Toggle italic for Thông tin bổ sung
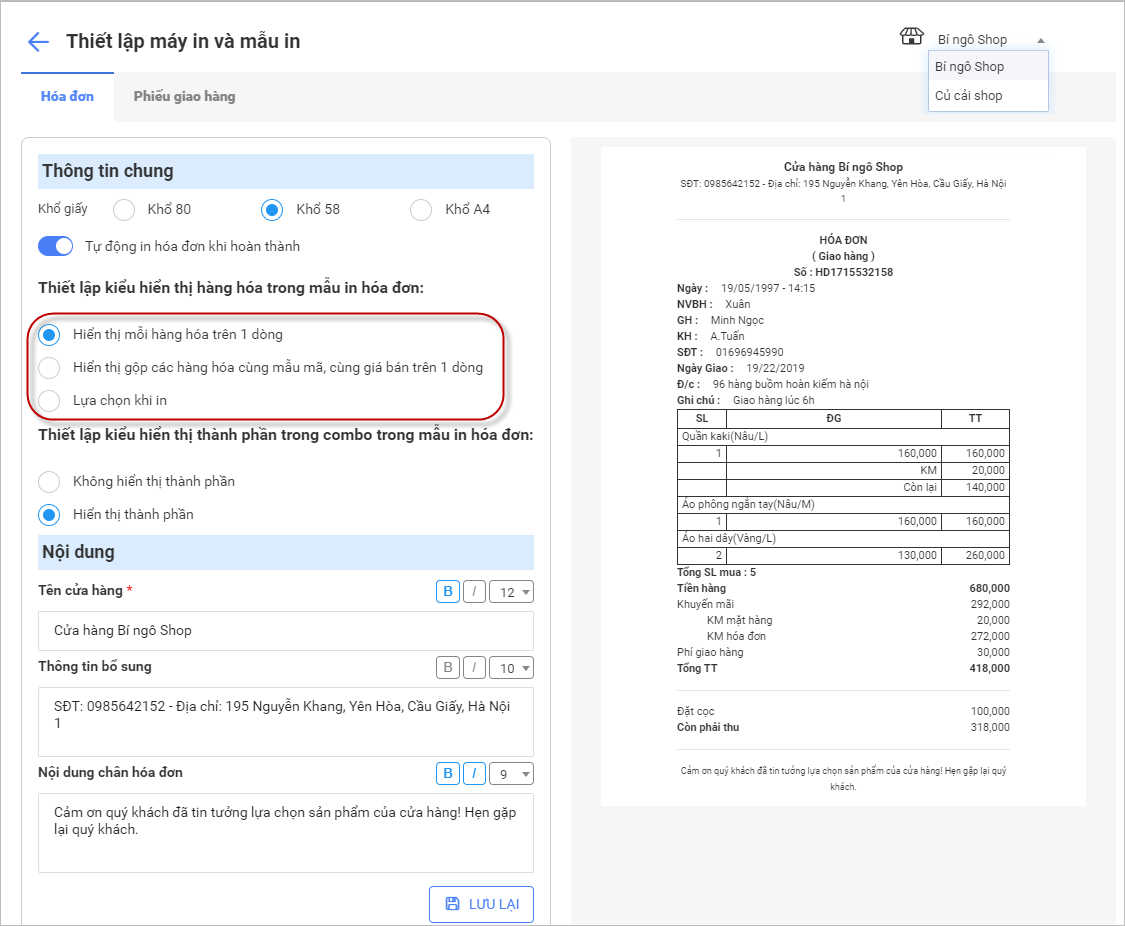 click(474, 668)
